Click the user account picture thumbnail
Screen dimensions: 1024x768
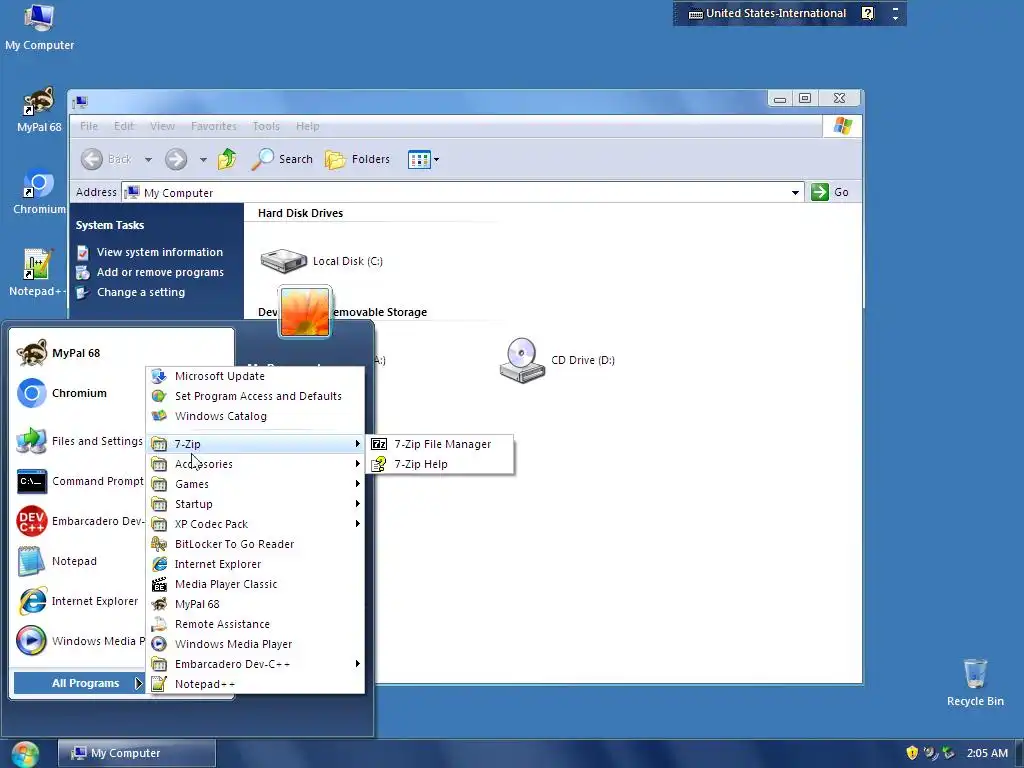coord(305,312)
